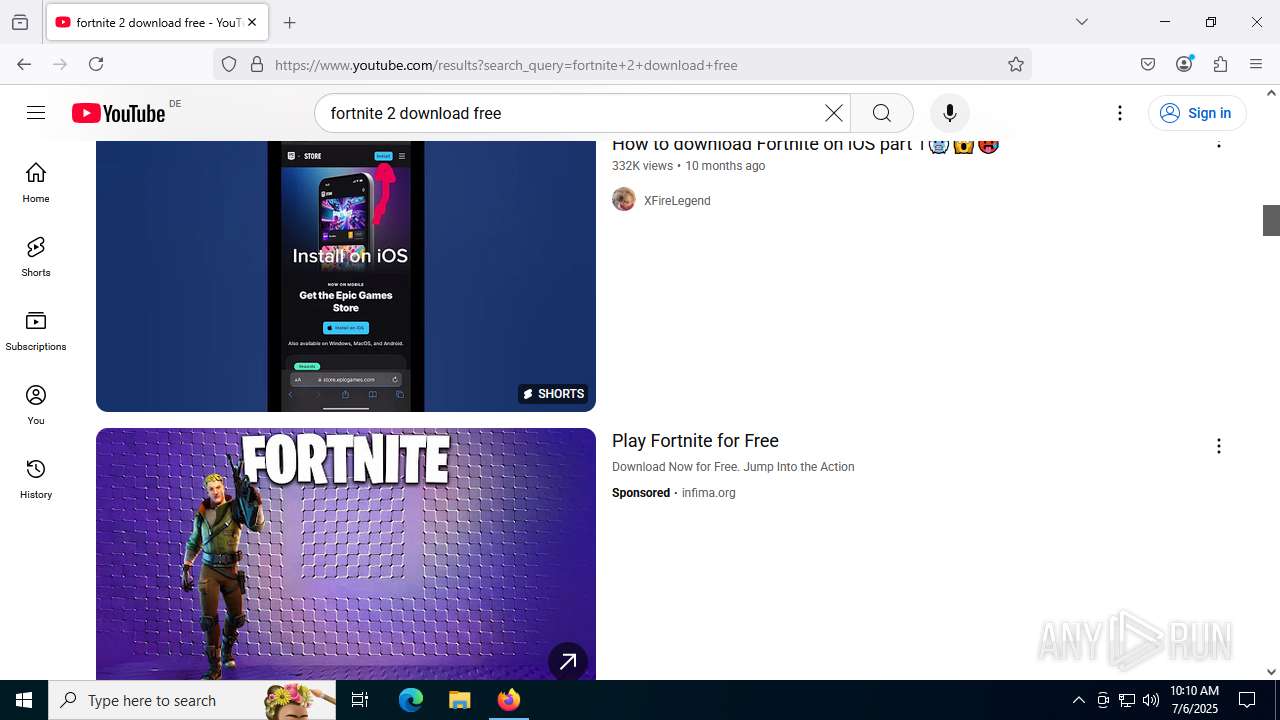Open the Windows Start menu
This screenshot has height=720, width=1280.
[24, 700]
